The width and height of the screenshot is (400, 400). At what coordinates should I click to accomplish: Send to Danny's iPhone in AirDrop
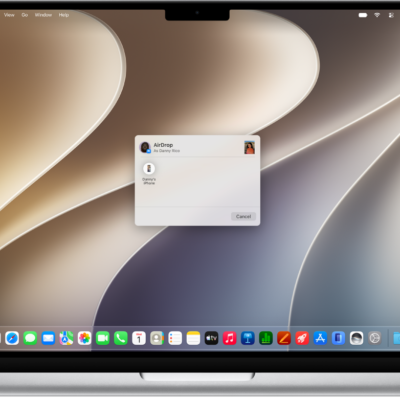point(149,173)
